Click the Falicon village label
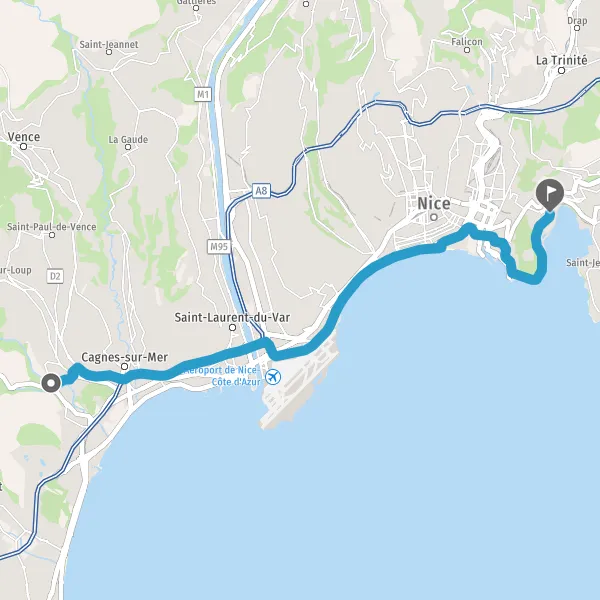The height and width of the screenshot is (600, 600). click(467, 41)
